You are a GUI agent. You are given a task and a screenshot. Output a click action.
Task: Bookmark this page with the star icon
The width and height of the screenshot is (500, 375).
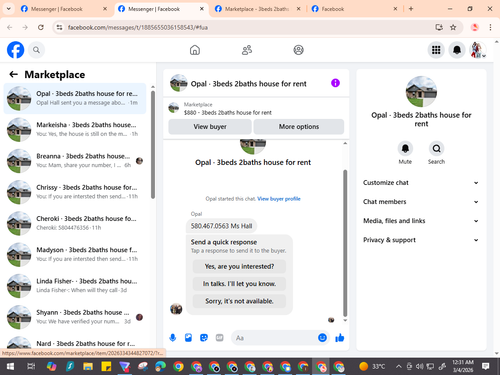(453, 27)
